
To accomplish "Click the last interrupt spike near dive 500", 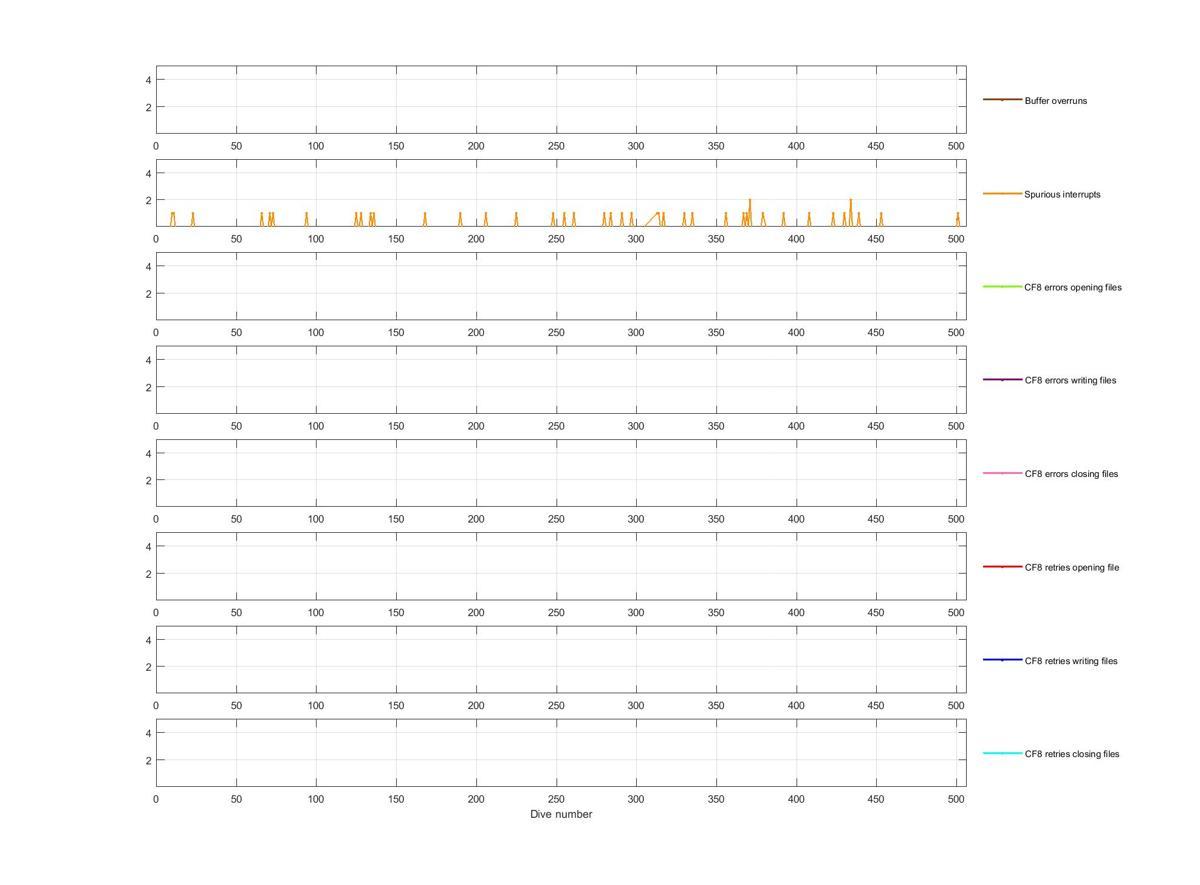I will pyautogui.click(x=957, y=219).
